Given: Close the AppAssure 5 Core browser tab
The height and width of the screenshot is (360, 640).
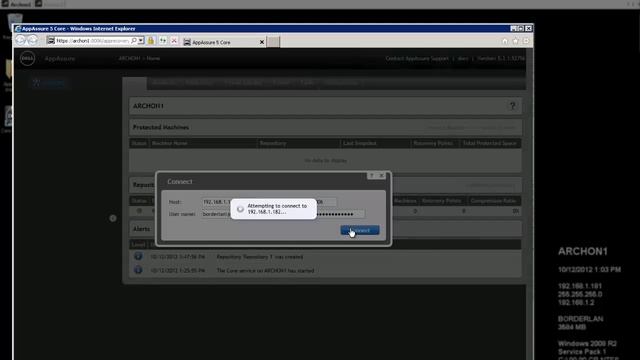Looking at the screenshot, I should pyautogui.click(x=262, y=42).
